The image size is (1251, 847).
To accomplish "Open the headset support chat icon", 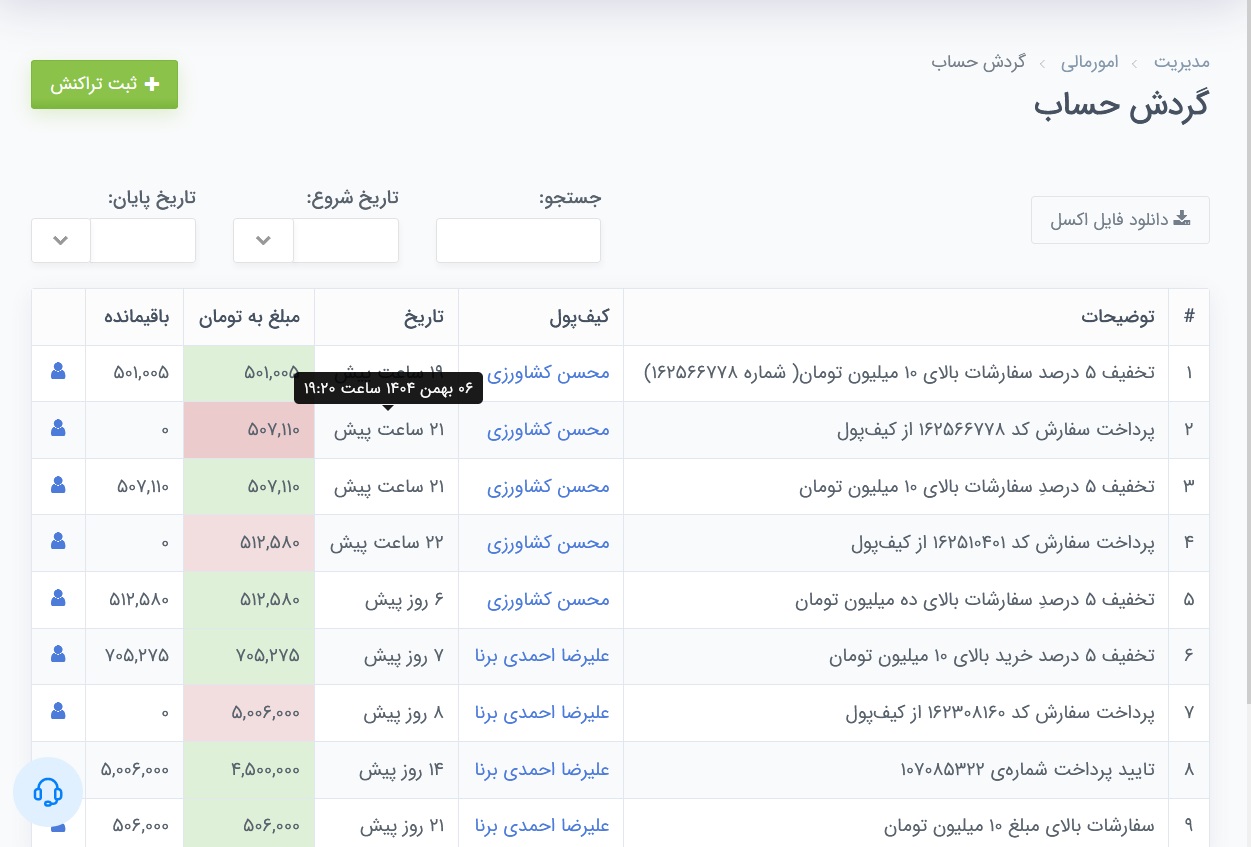I will [x=48, y=792].
